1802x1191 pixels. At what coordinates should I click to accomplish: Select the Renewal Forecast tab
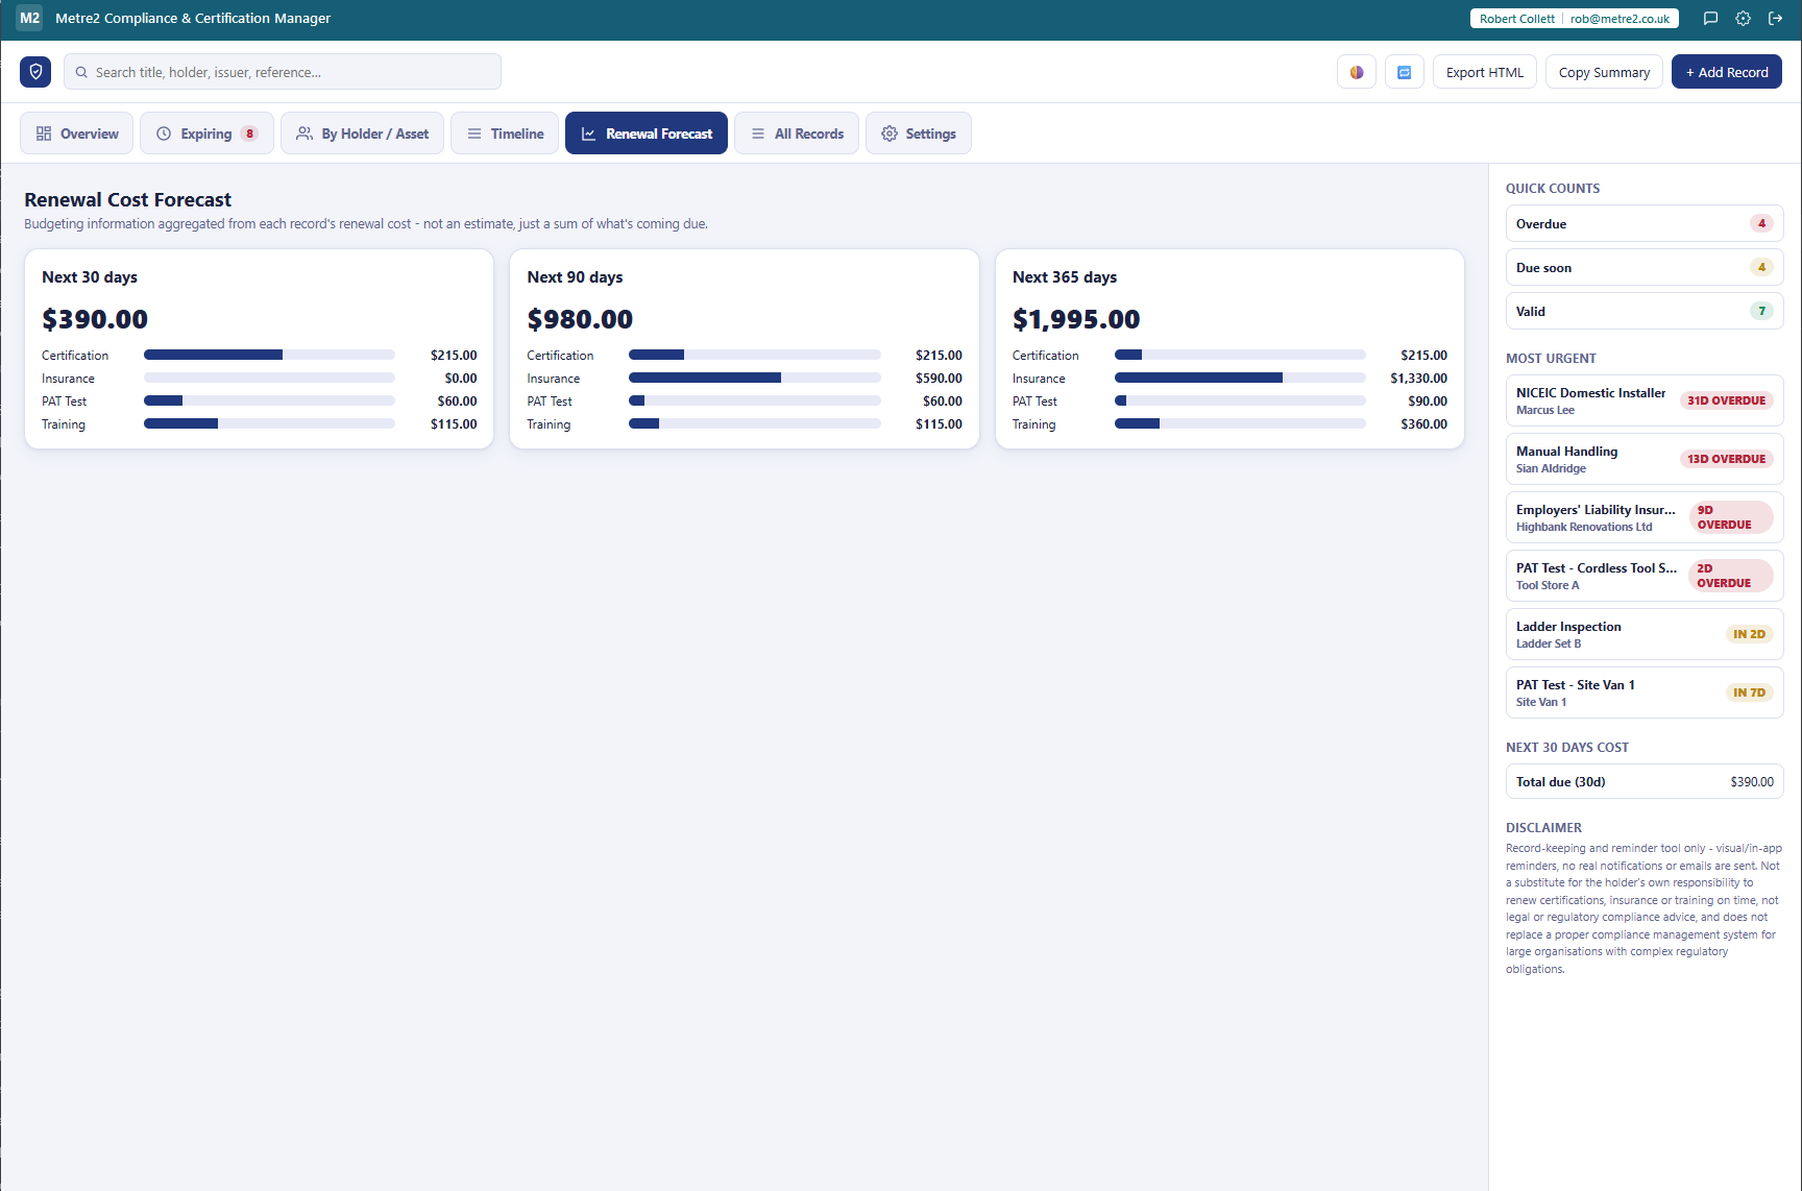pyautogui.click(x=646, y=133)
